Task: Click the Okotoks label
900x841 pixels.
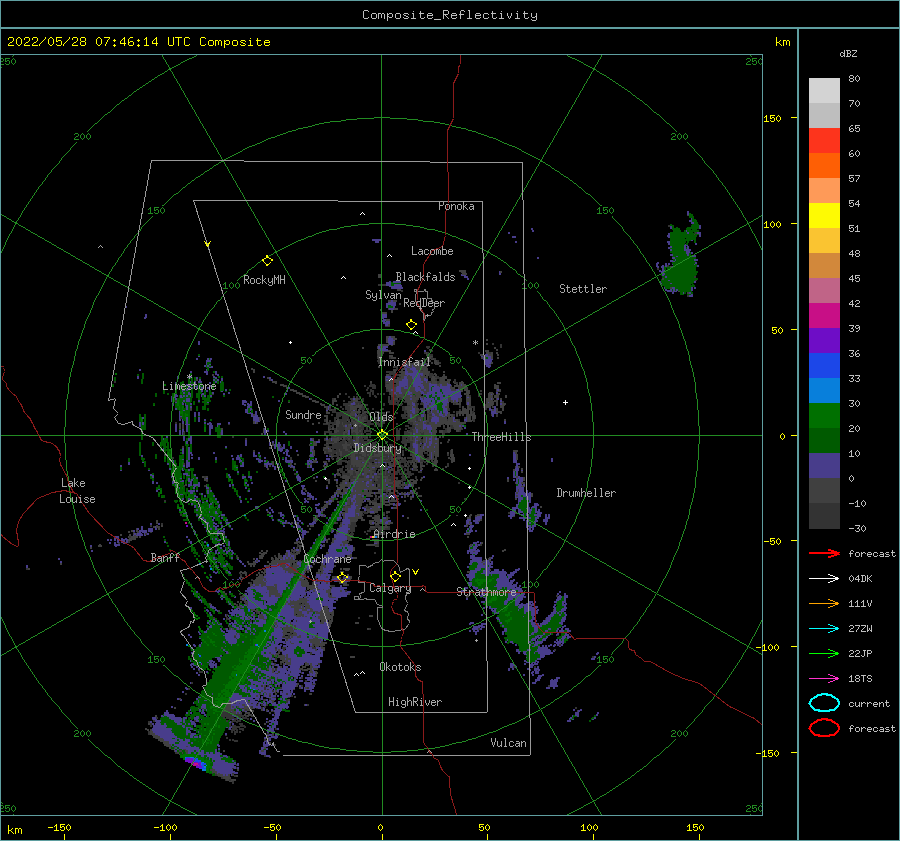Action: point(400,667)
